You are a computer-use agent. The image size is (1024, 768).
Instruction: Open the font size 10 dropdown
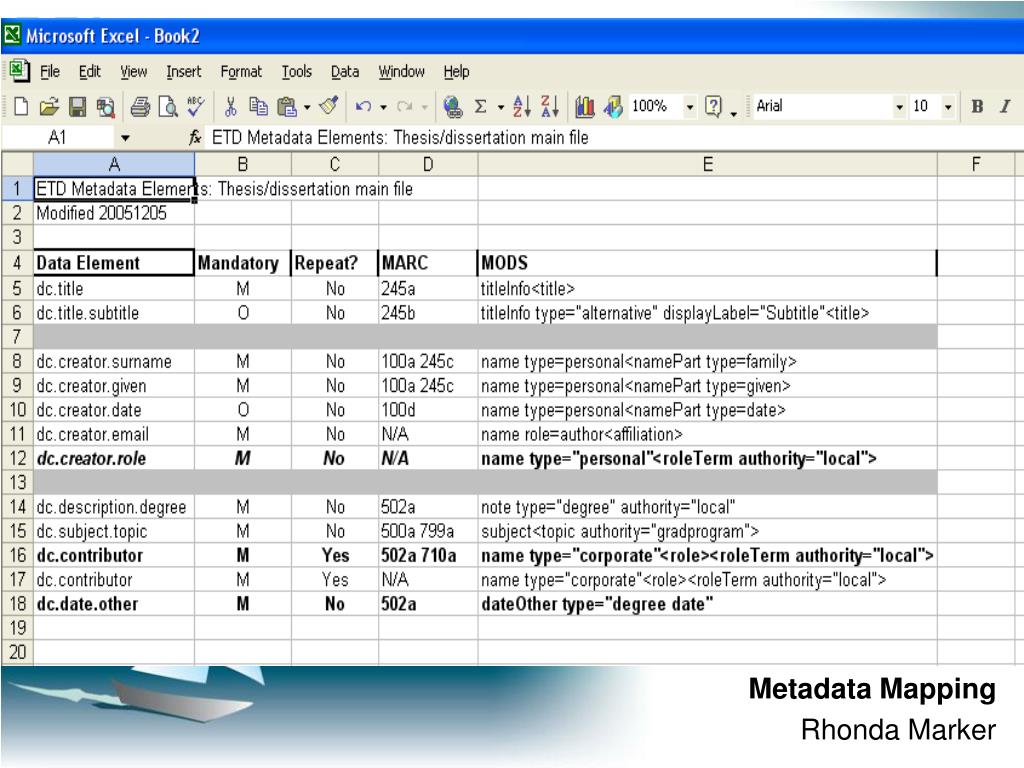[x=948, y=106]
